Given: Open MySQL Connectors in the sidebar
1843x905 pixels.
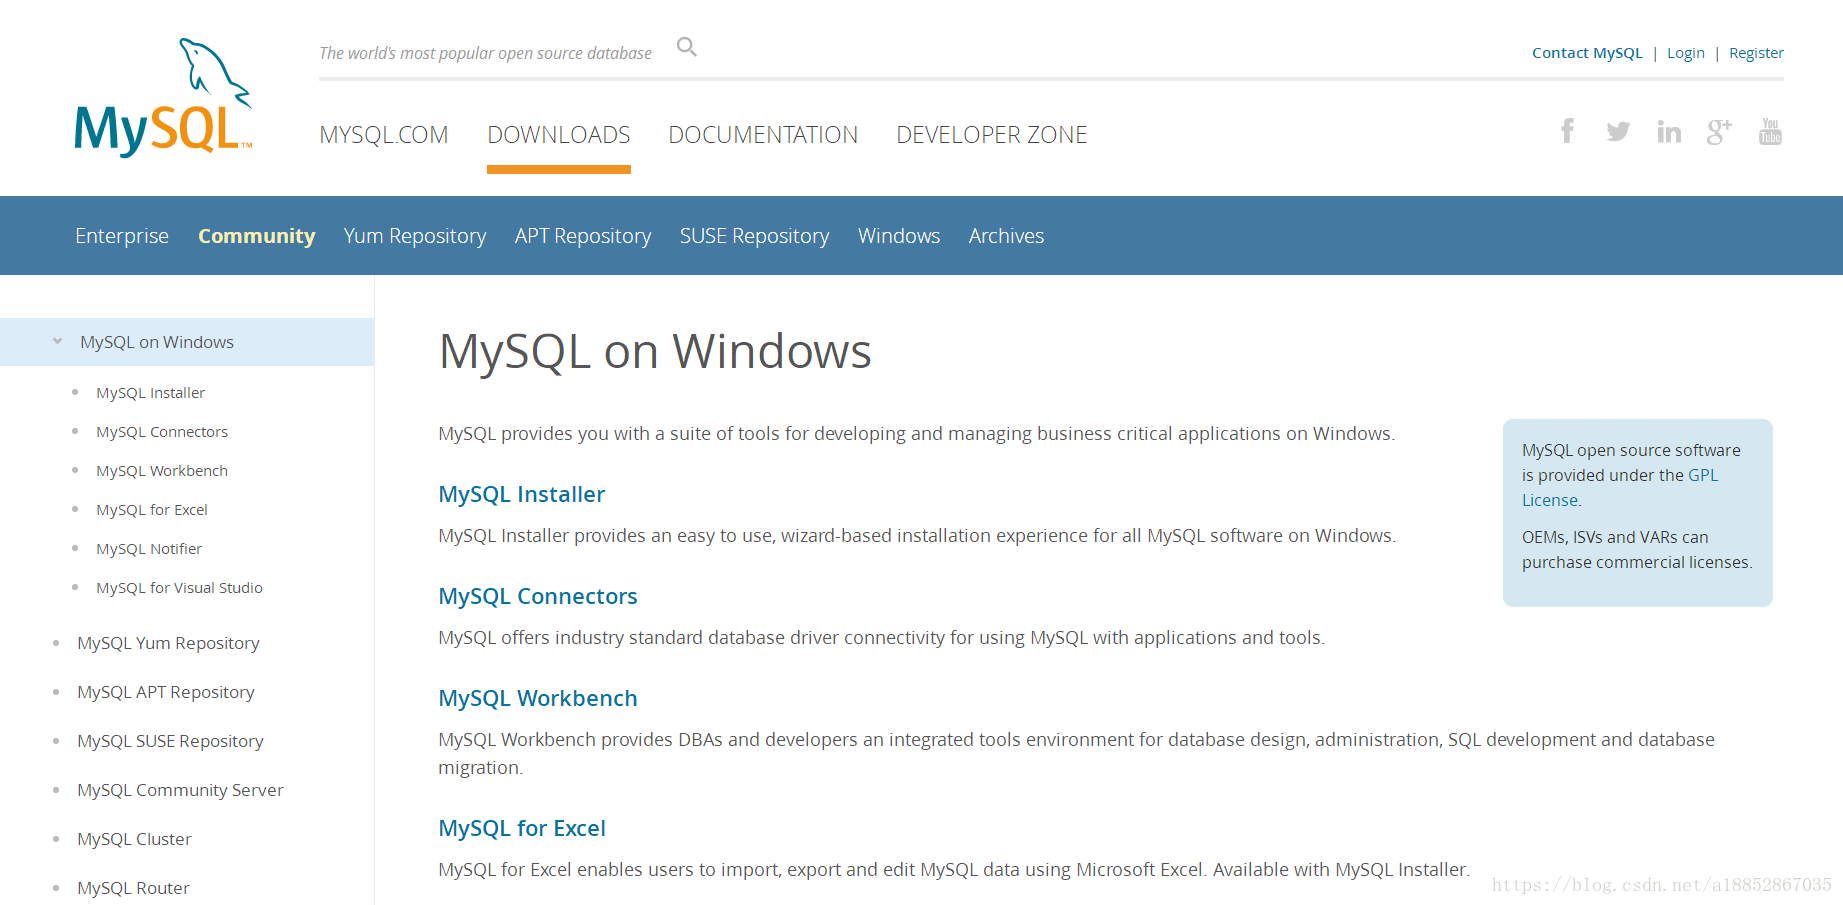Looking at the screenshot, I should (162, 432).
